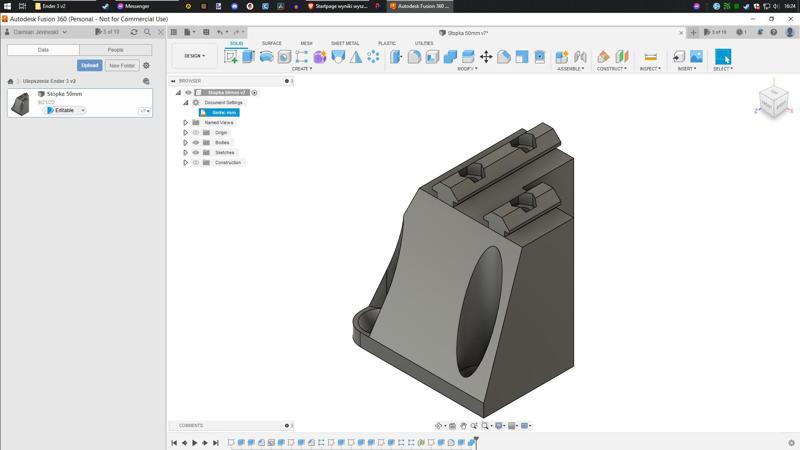The image size is (800, 450).
Task: Expand the Bodies folder
Action: click(x=186, y=142)
